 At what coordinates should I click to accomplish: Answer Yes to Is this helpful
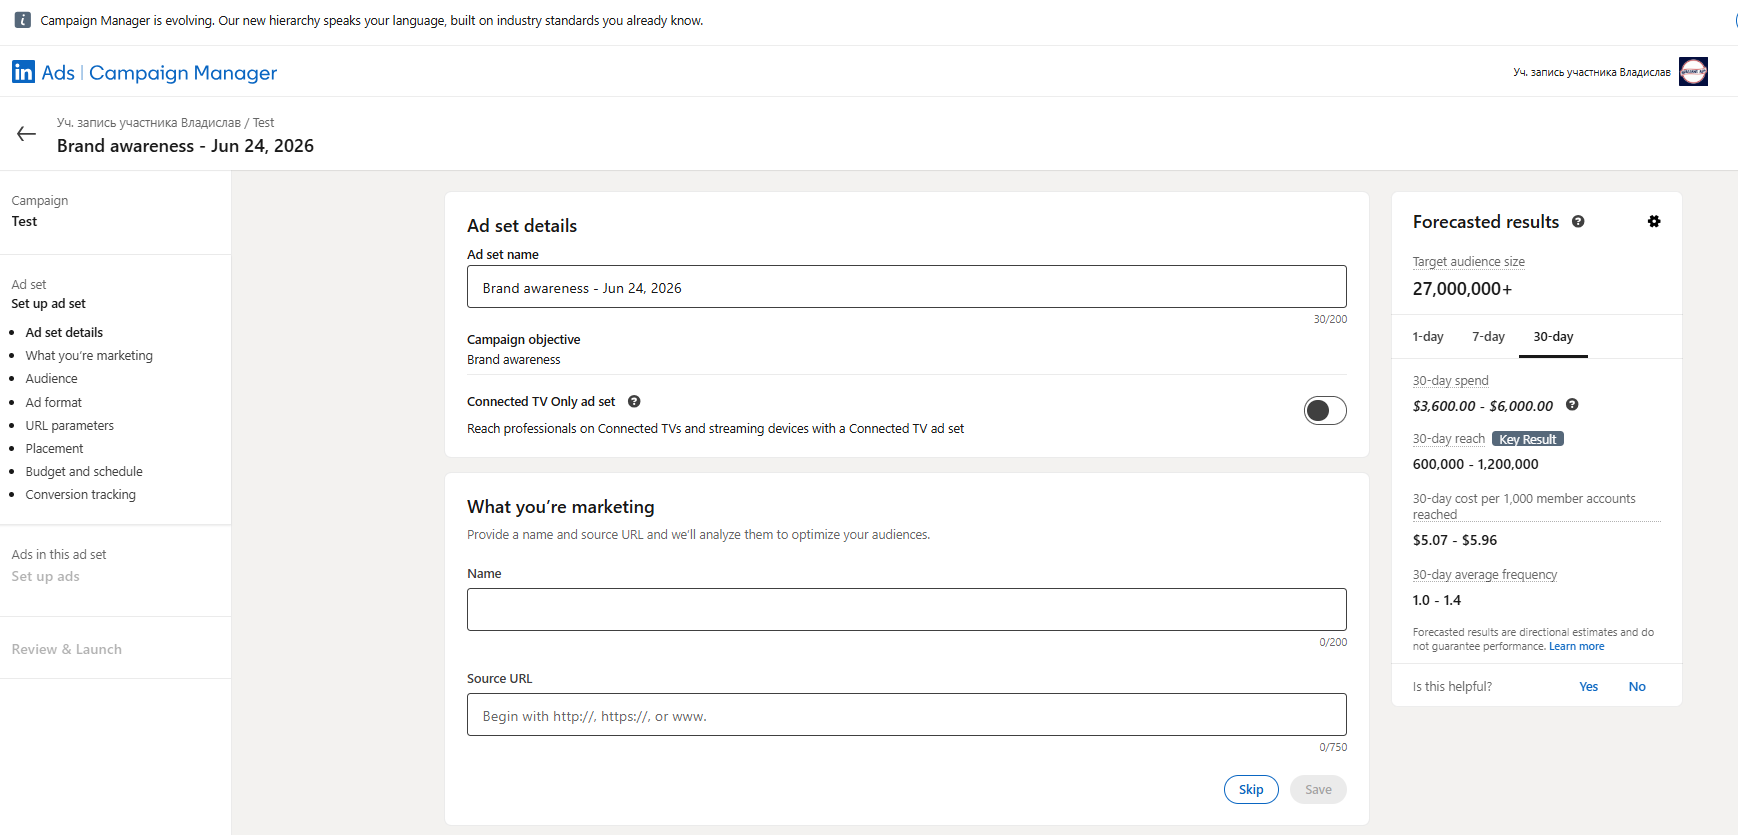pyautogui.click(x=1588, y=687)
